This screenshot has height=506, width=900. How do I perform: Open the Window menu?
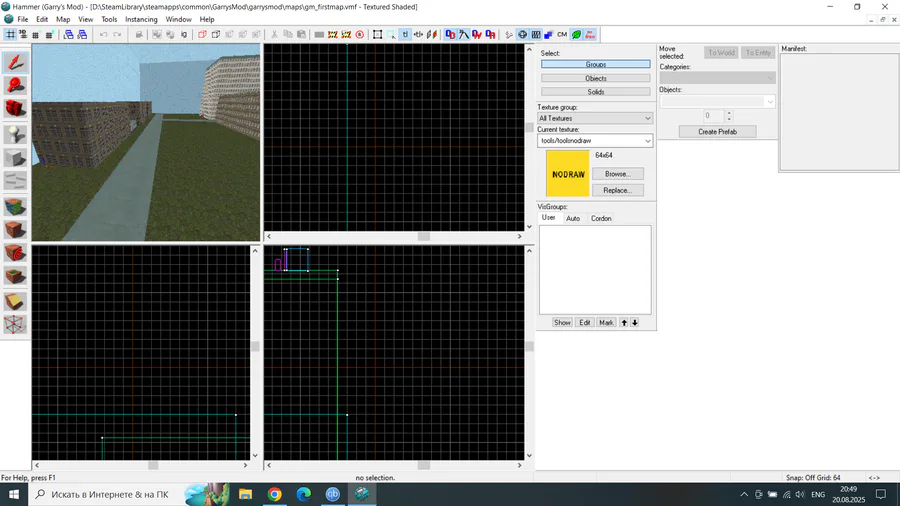(179, 19)
